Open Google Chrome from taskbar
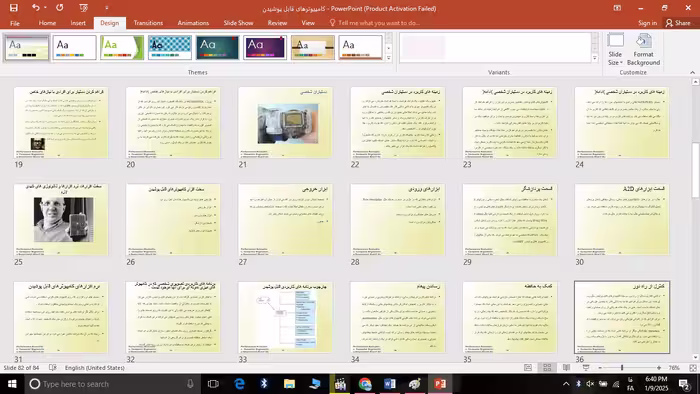The image size is (700, 394). (x=365, y=384)
